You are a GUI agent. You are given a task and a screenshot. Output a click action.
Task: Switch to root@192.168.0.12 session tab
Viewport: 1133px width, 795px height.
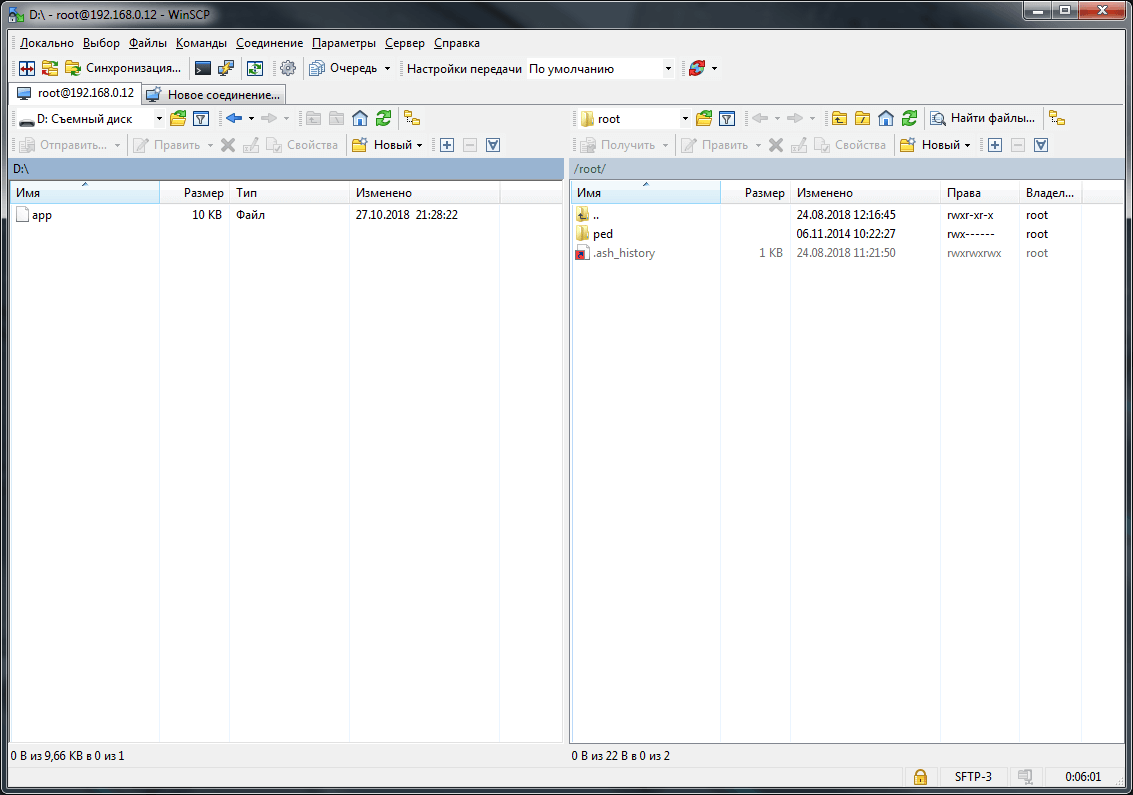pyautogui.click(x=75, y=93)
